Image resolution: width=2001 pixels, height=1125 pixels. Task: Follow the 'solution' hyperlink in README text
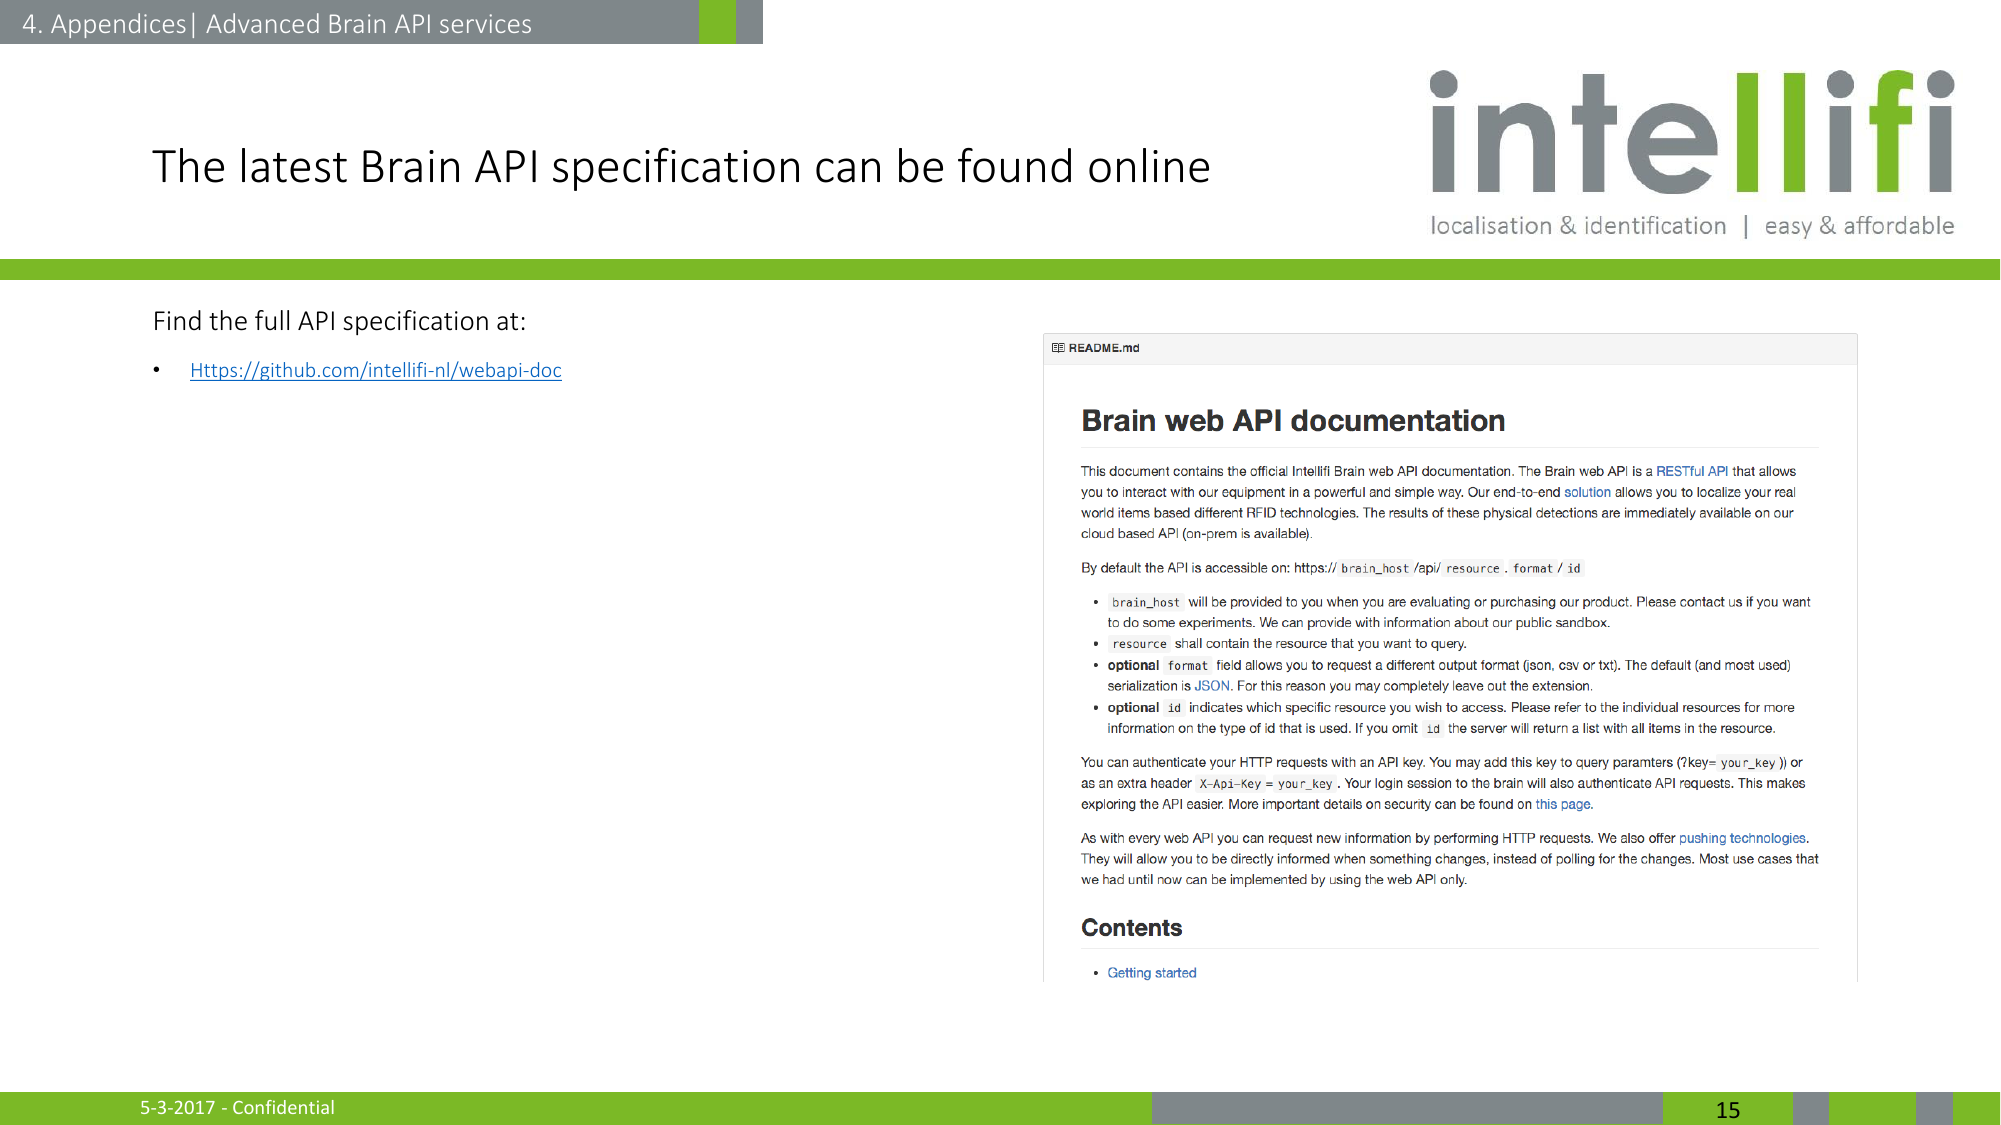click(x=1587, y=492)
